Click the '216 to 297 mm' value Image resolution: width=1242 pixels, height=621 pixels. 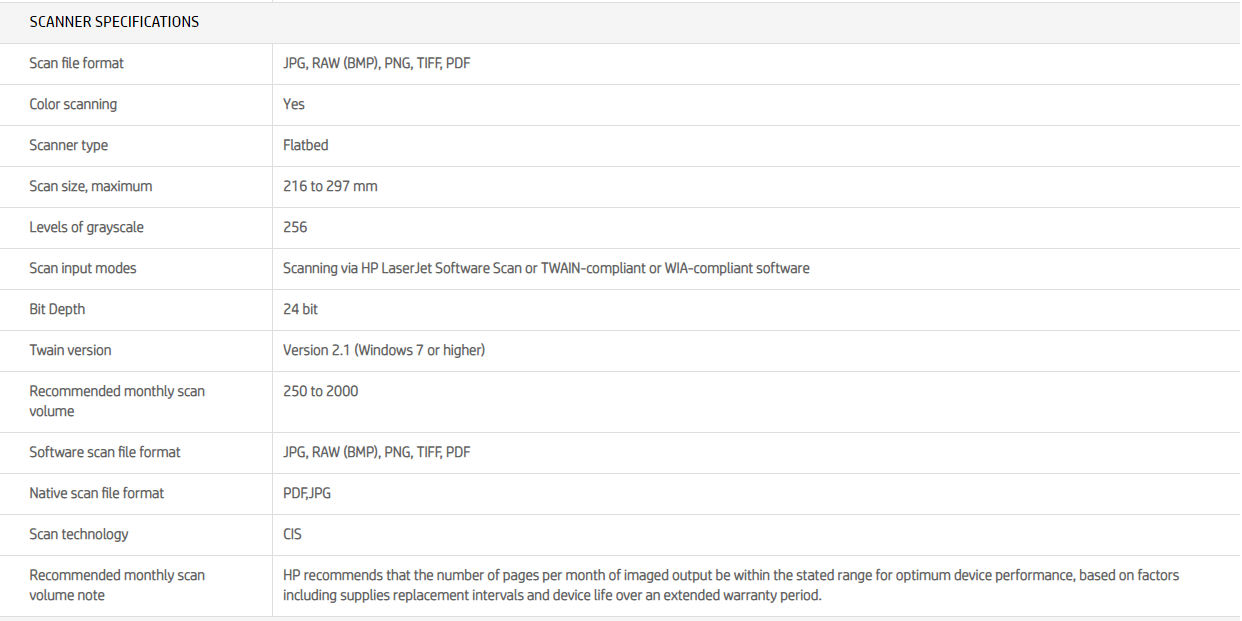point(330,186)
